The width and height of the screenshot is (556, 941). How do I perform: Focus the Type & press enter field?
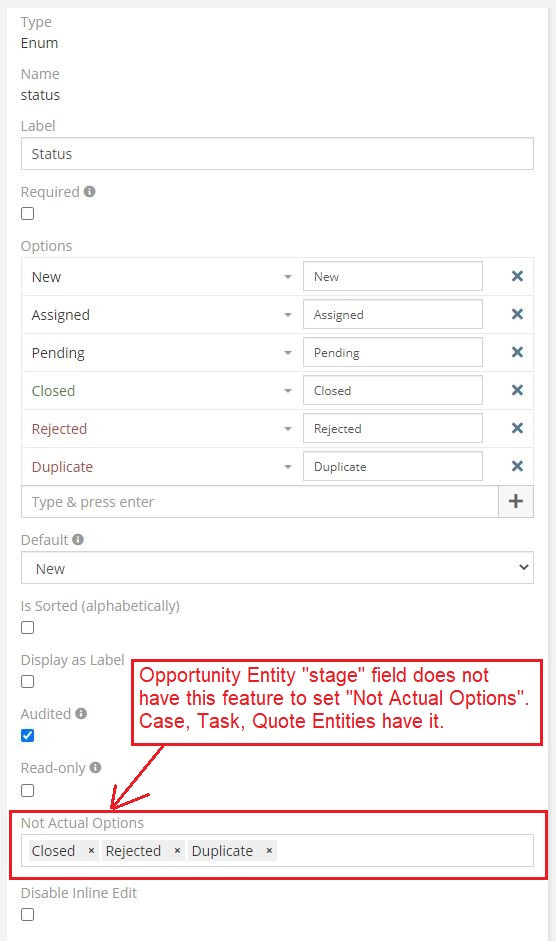259,502
